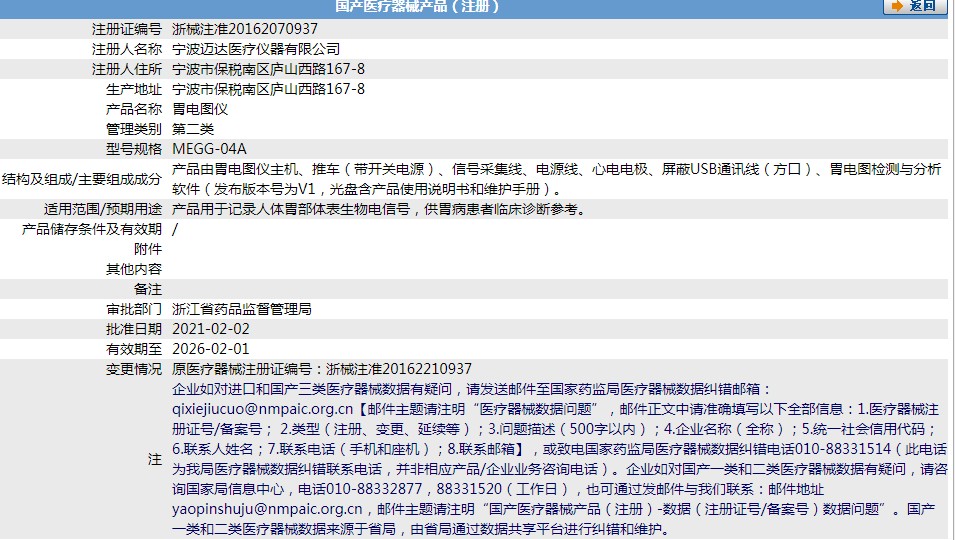Click the 批准日期 label
This screenshot has height=540, width=955.
(134, 330)
